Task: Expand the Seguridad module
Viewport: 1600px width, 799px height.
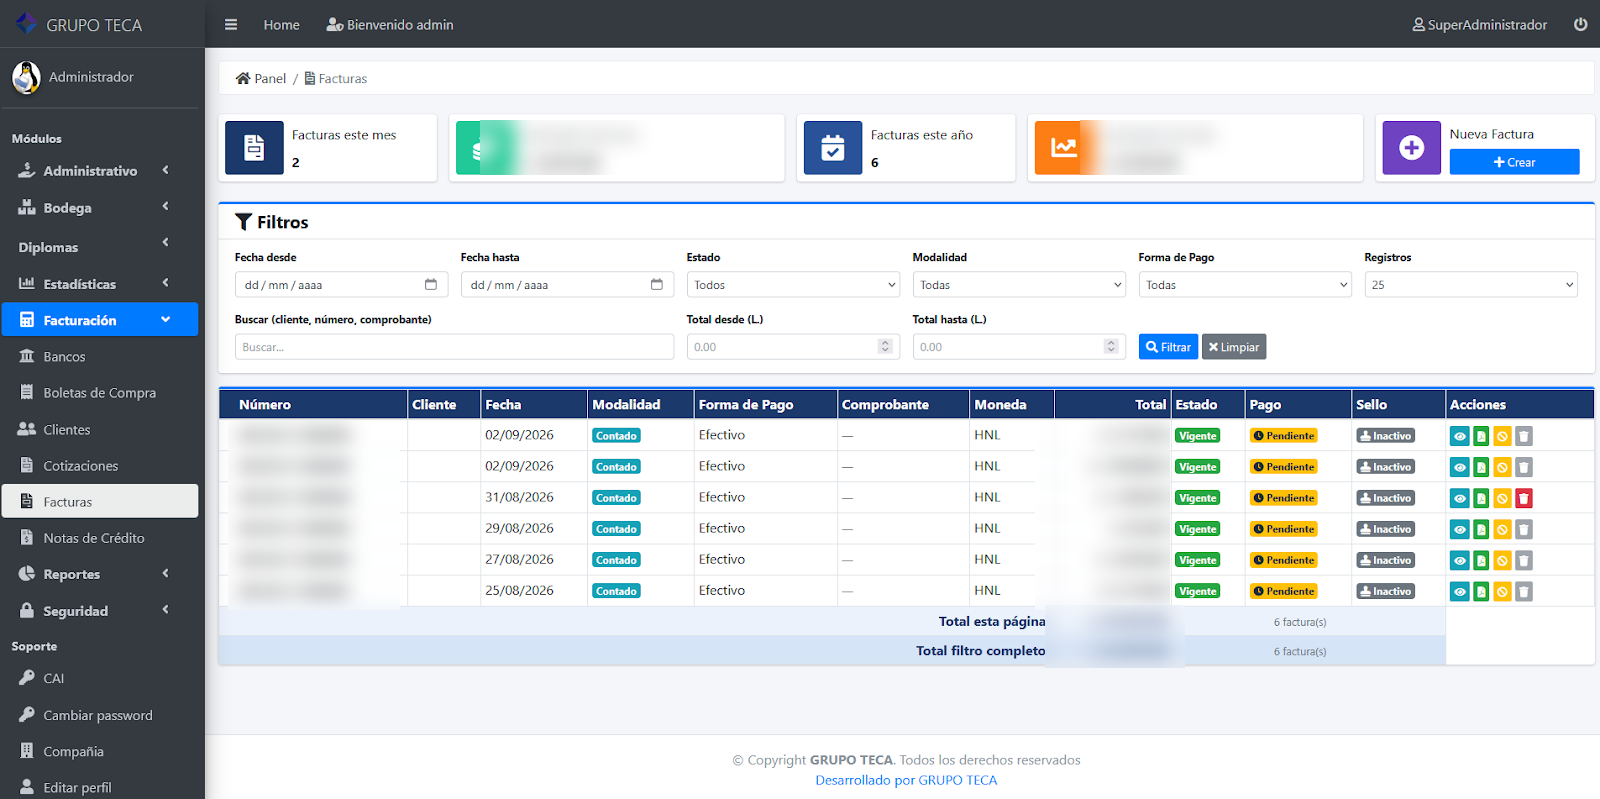Action: (99, 611)
